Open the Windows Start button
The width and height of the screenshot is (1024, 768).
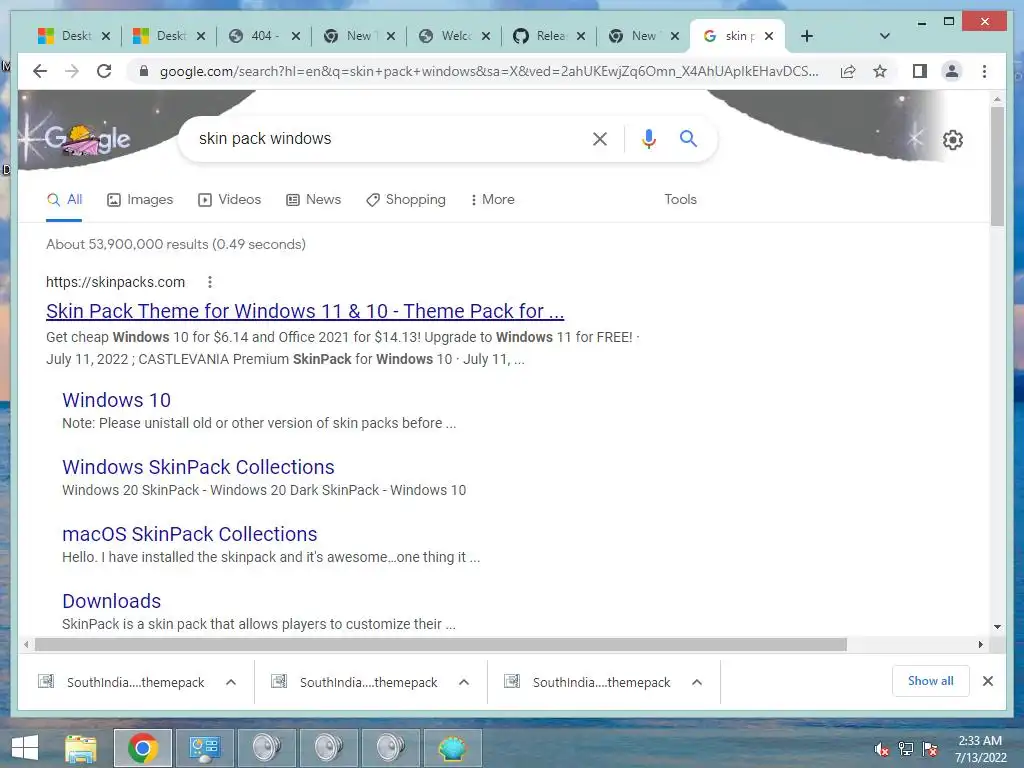pos(25,748)
